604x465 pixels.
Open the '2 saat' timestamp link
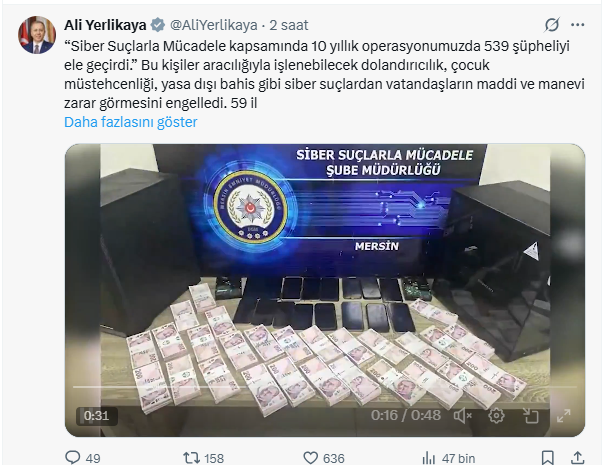[x=289, y=25]
